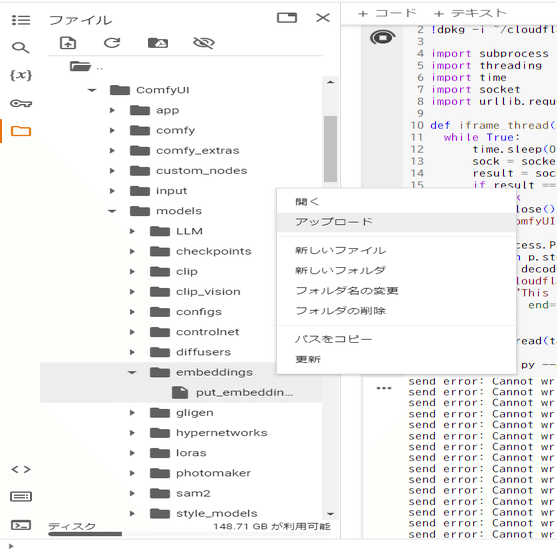Viewport: 557px width, 557px height.
Task: Open the table of contents sidebar icon
Action: pyautogui.click(x=21, y=20)
